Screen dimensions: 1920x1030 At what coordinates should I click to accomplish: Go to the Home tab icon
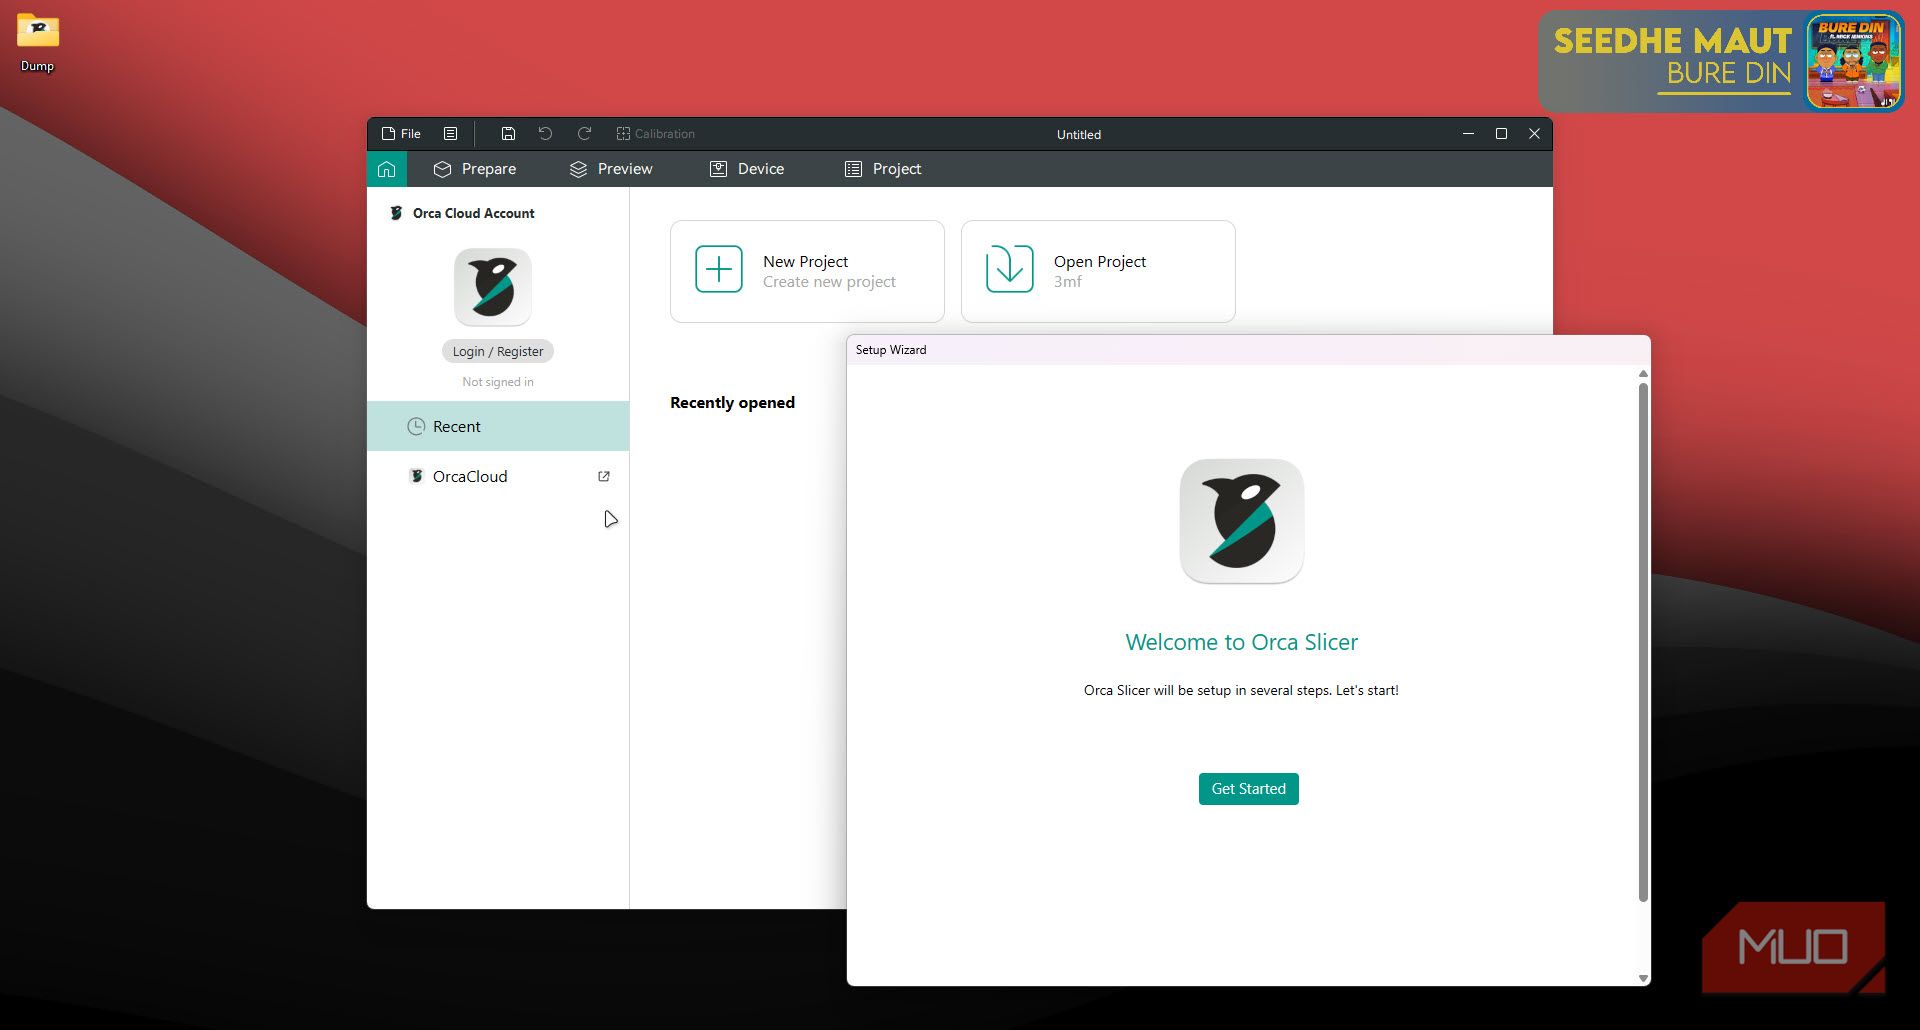coord(387,169)
